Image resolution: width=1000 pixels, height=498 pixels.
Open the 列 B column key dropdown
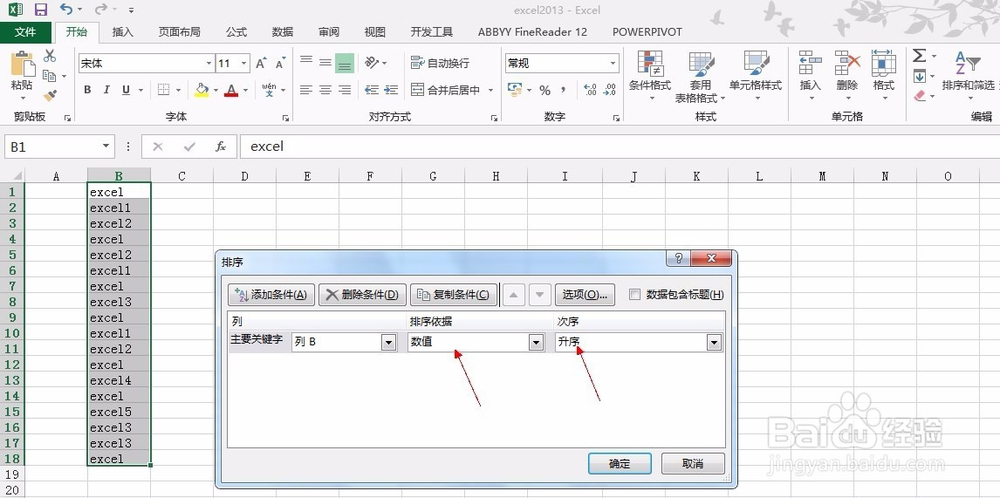pos(388,342)
